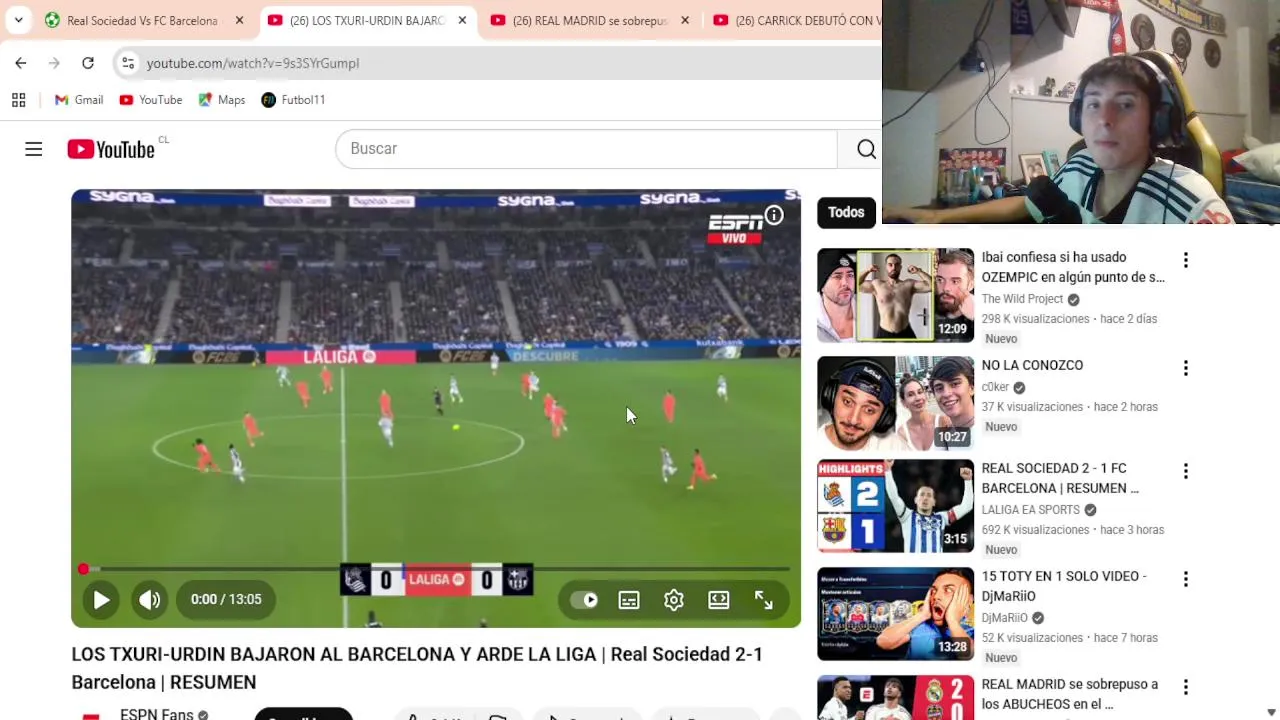The height and width of the screenshot is (720, 1280).
Task: Open options for Ibai confiesa video
Action: click(x=1186, y=260)
